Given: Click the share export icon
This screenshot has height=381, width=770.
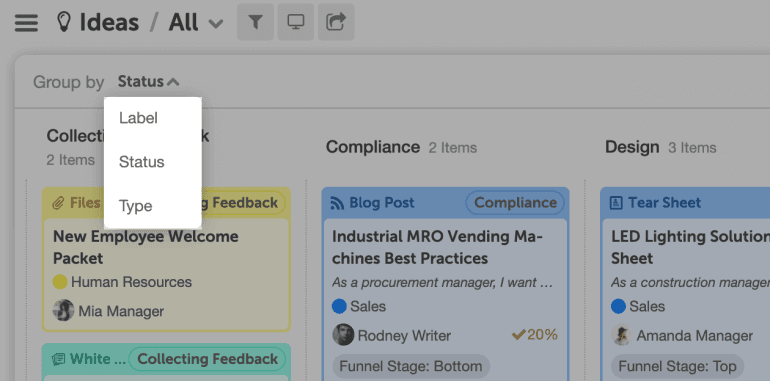Looking at the screenshot, I should click(x=336, y=22).
